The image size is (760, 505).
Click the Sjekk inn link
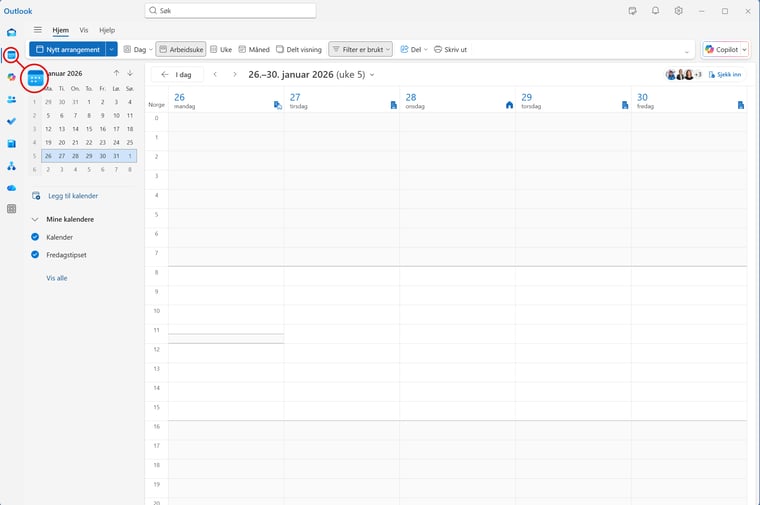click(x=725, y=75)
